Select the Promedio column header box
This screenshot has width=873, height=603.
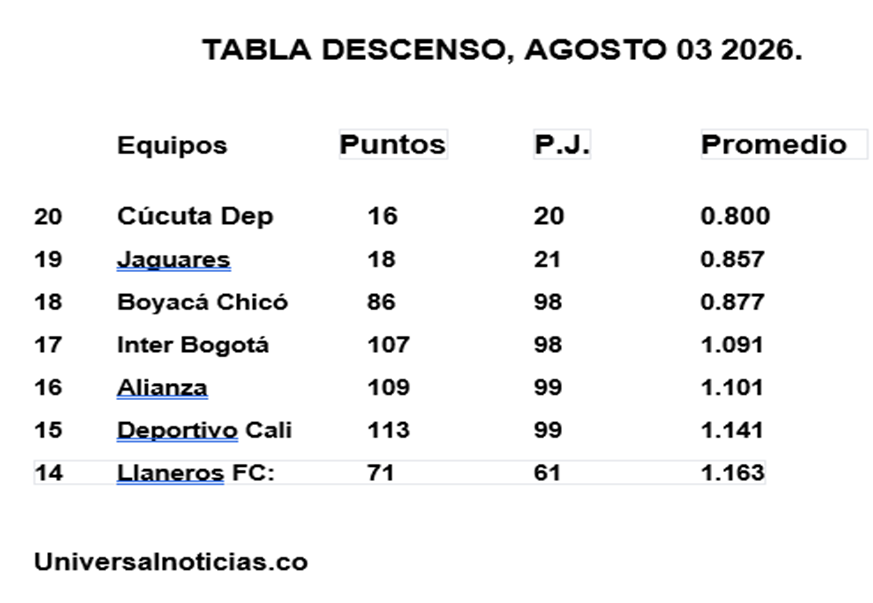click(784, 144)
